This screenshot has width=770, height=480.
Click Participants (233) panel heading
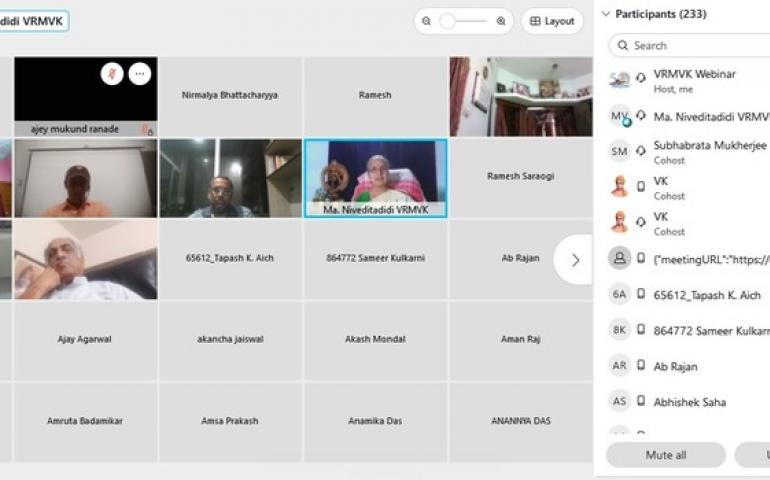(x=660, y=14)
